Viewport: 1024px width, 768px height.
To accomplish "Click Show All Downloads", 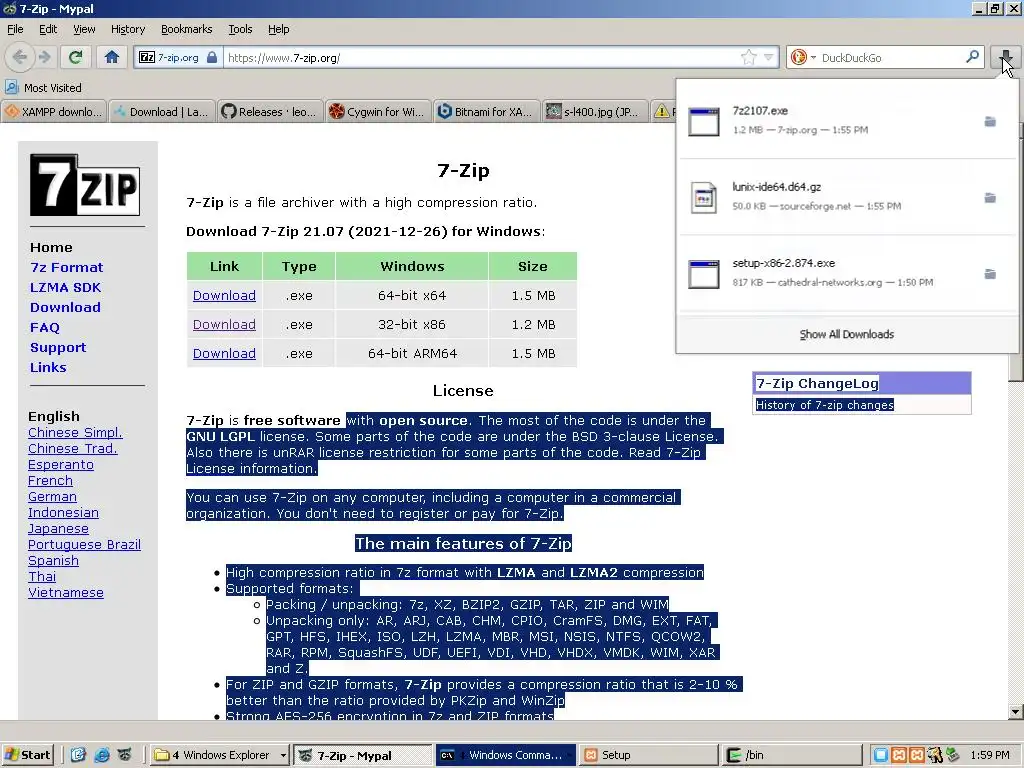I will [x=846, y=334].
